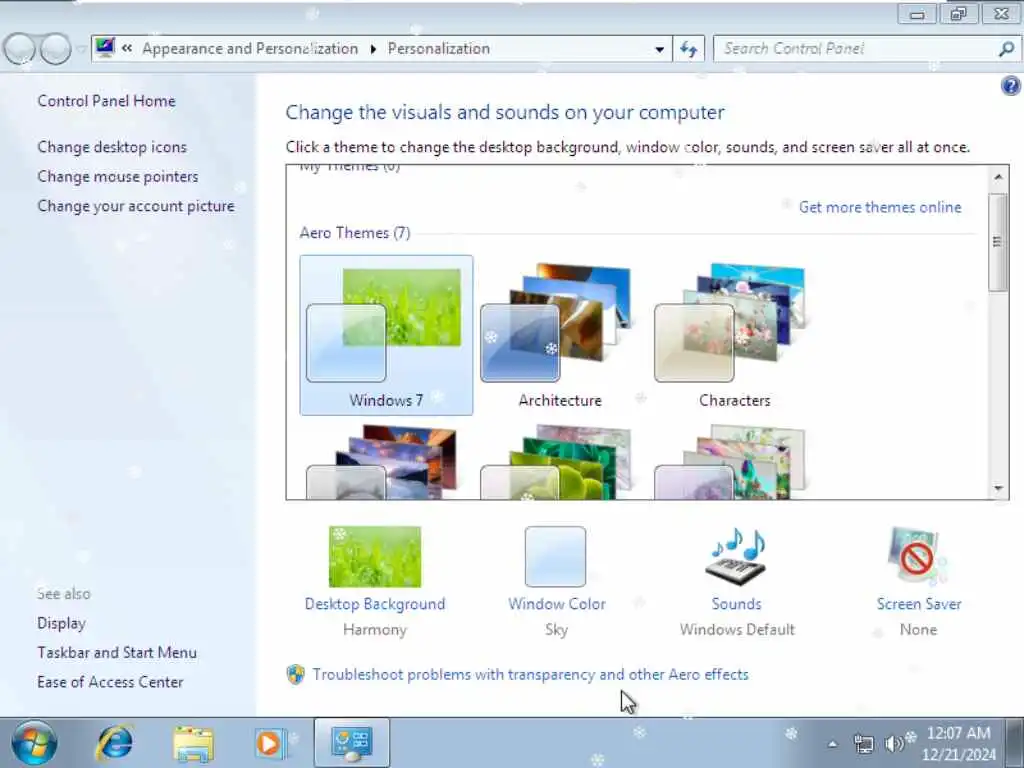The height and width of the screenshot is (768, 1024).
Task: Click the Control Panel taskbar button
Action: (352, 743)
